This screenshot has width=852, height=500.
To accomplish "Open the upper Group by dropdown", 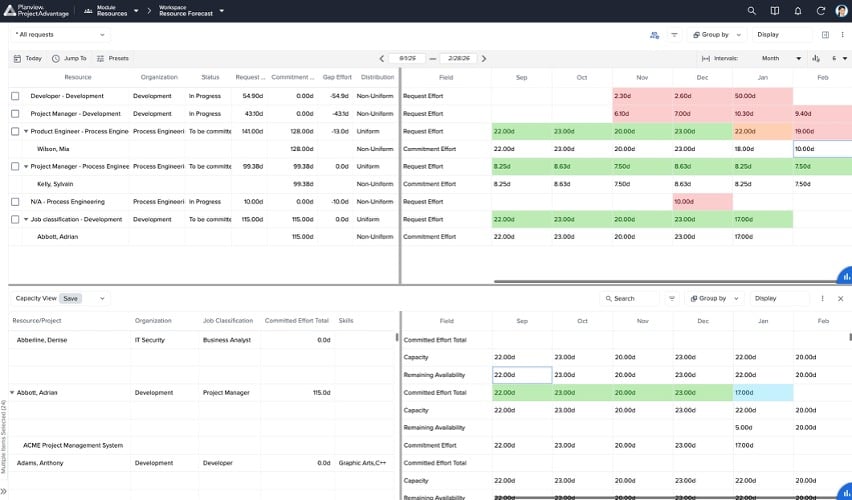I will 717,35.
